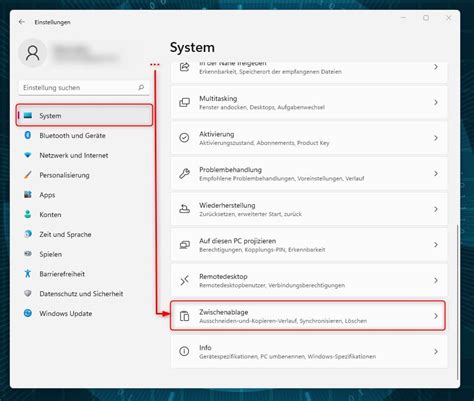Click the Multitasking title
The height and width of the screenshot is (401, 474).
pyautogui.click(x=218, y=98)
